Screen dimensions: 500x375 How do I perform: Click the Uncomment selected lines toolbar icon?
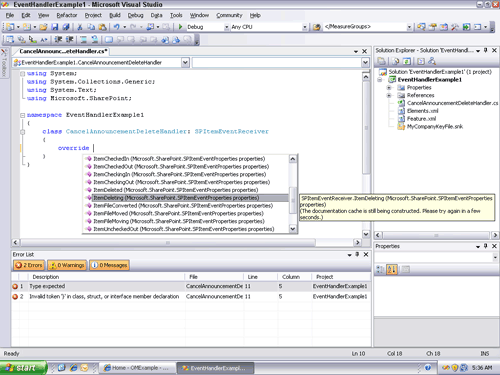pyautogui.click(x=95, y=40)
